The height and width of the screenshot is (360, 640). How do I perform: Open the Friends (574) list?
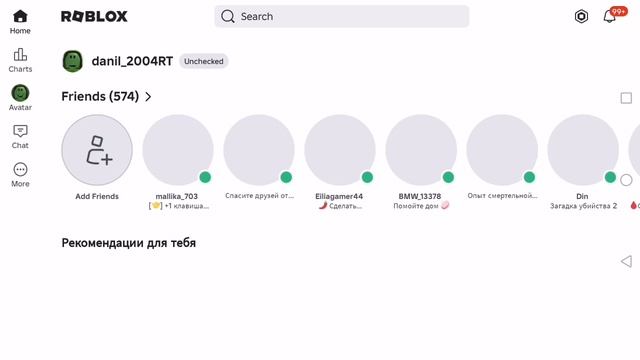(x=100, y=96)
